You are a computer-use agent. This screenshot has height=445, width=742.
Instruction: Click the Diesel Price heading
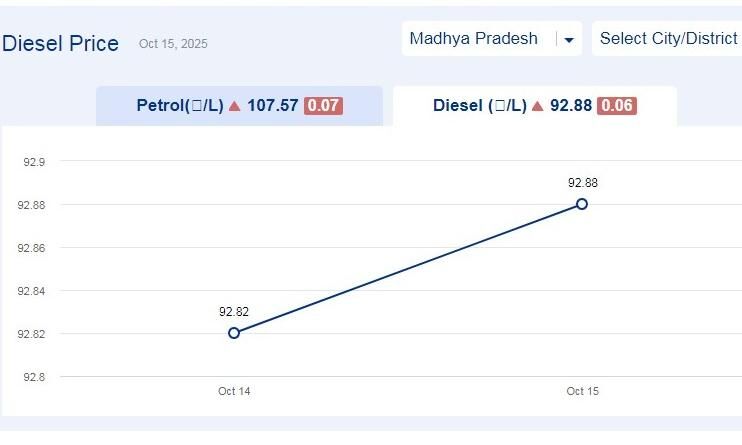61,44
